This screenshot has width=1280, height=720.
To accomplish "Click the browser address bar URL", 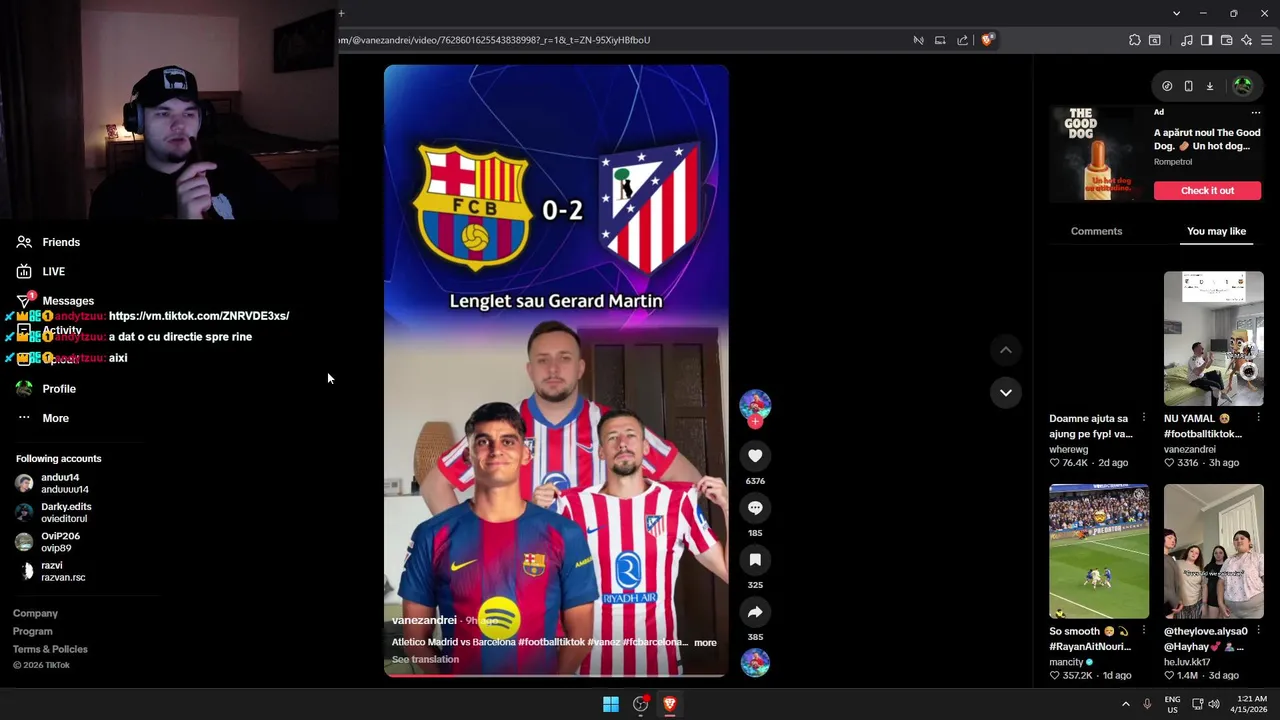I will 495,40.
